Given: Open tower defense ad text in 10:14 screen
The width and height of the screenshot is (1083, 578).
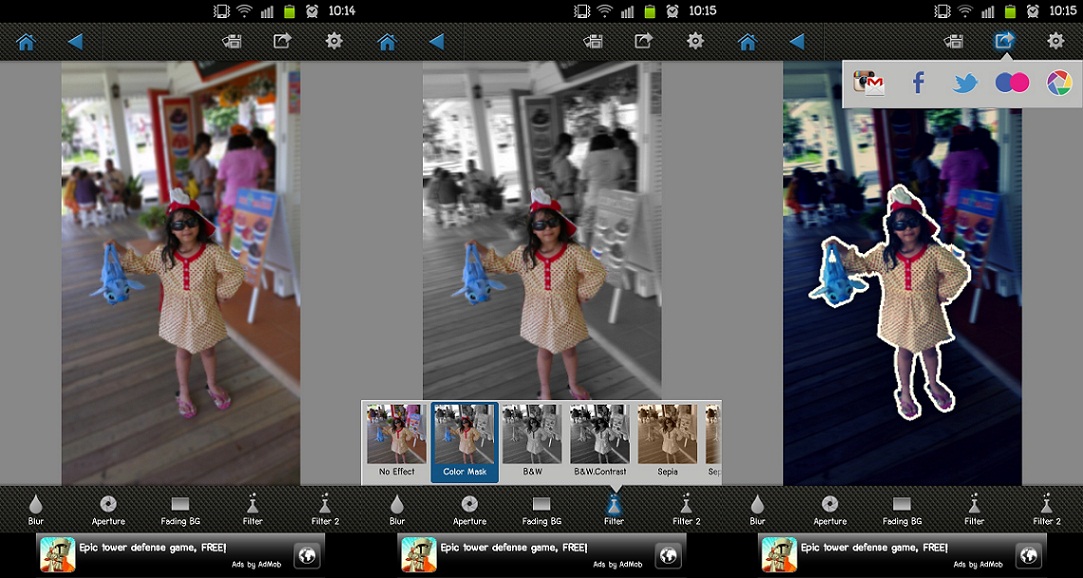Looking at the screenshot, I should pos(153,548).
